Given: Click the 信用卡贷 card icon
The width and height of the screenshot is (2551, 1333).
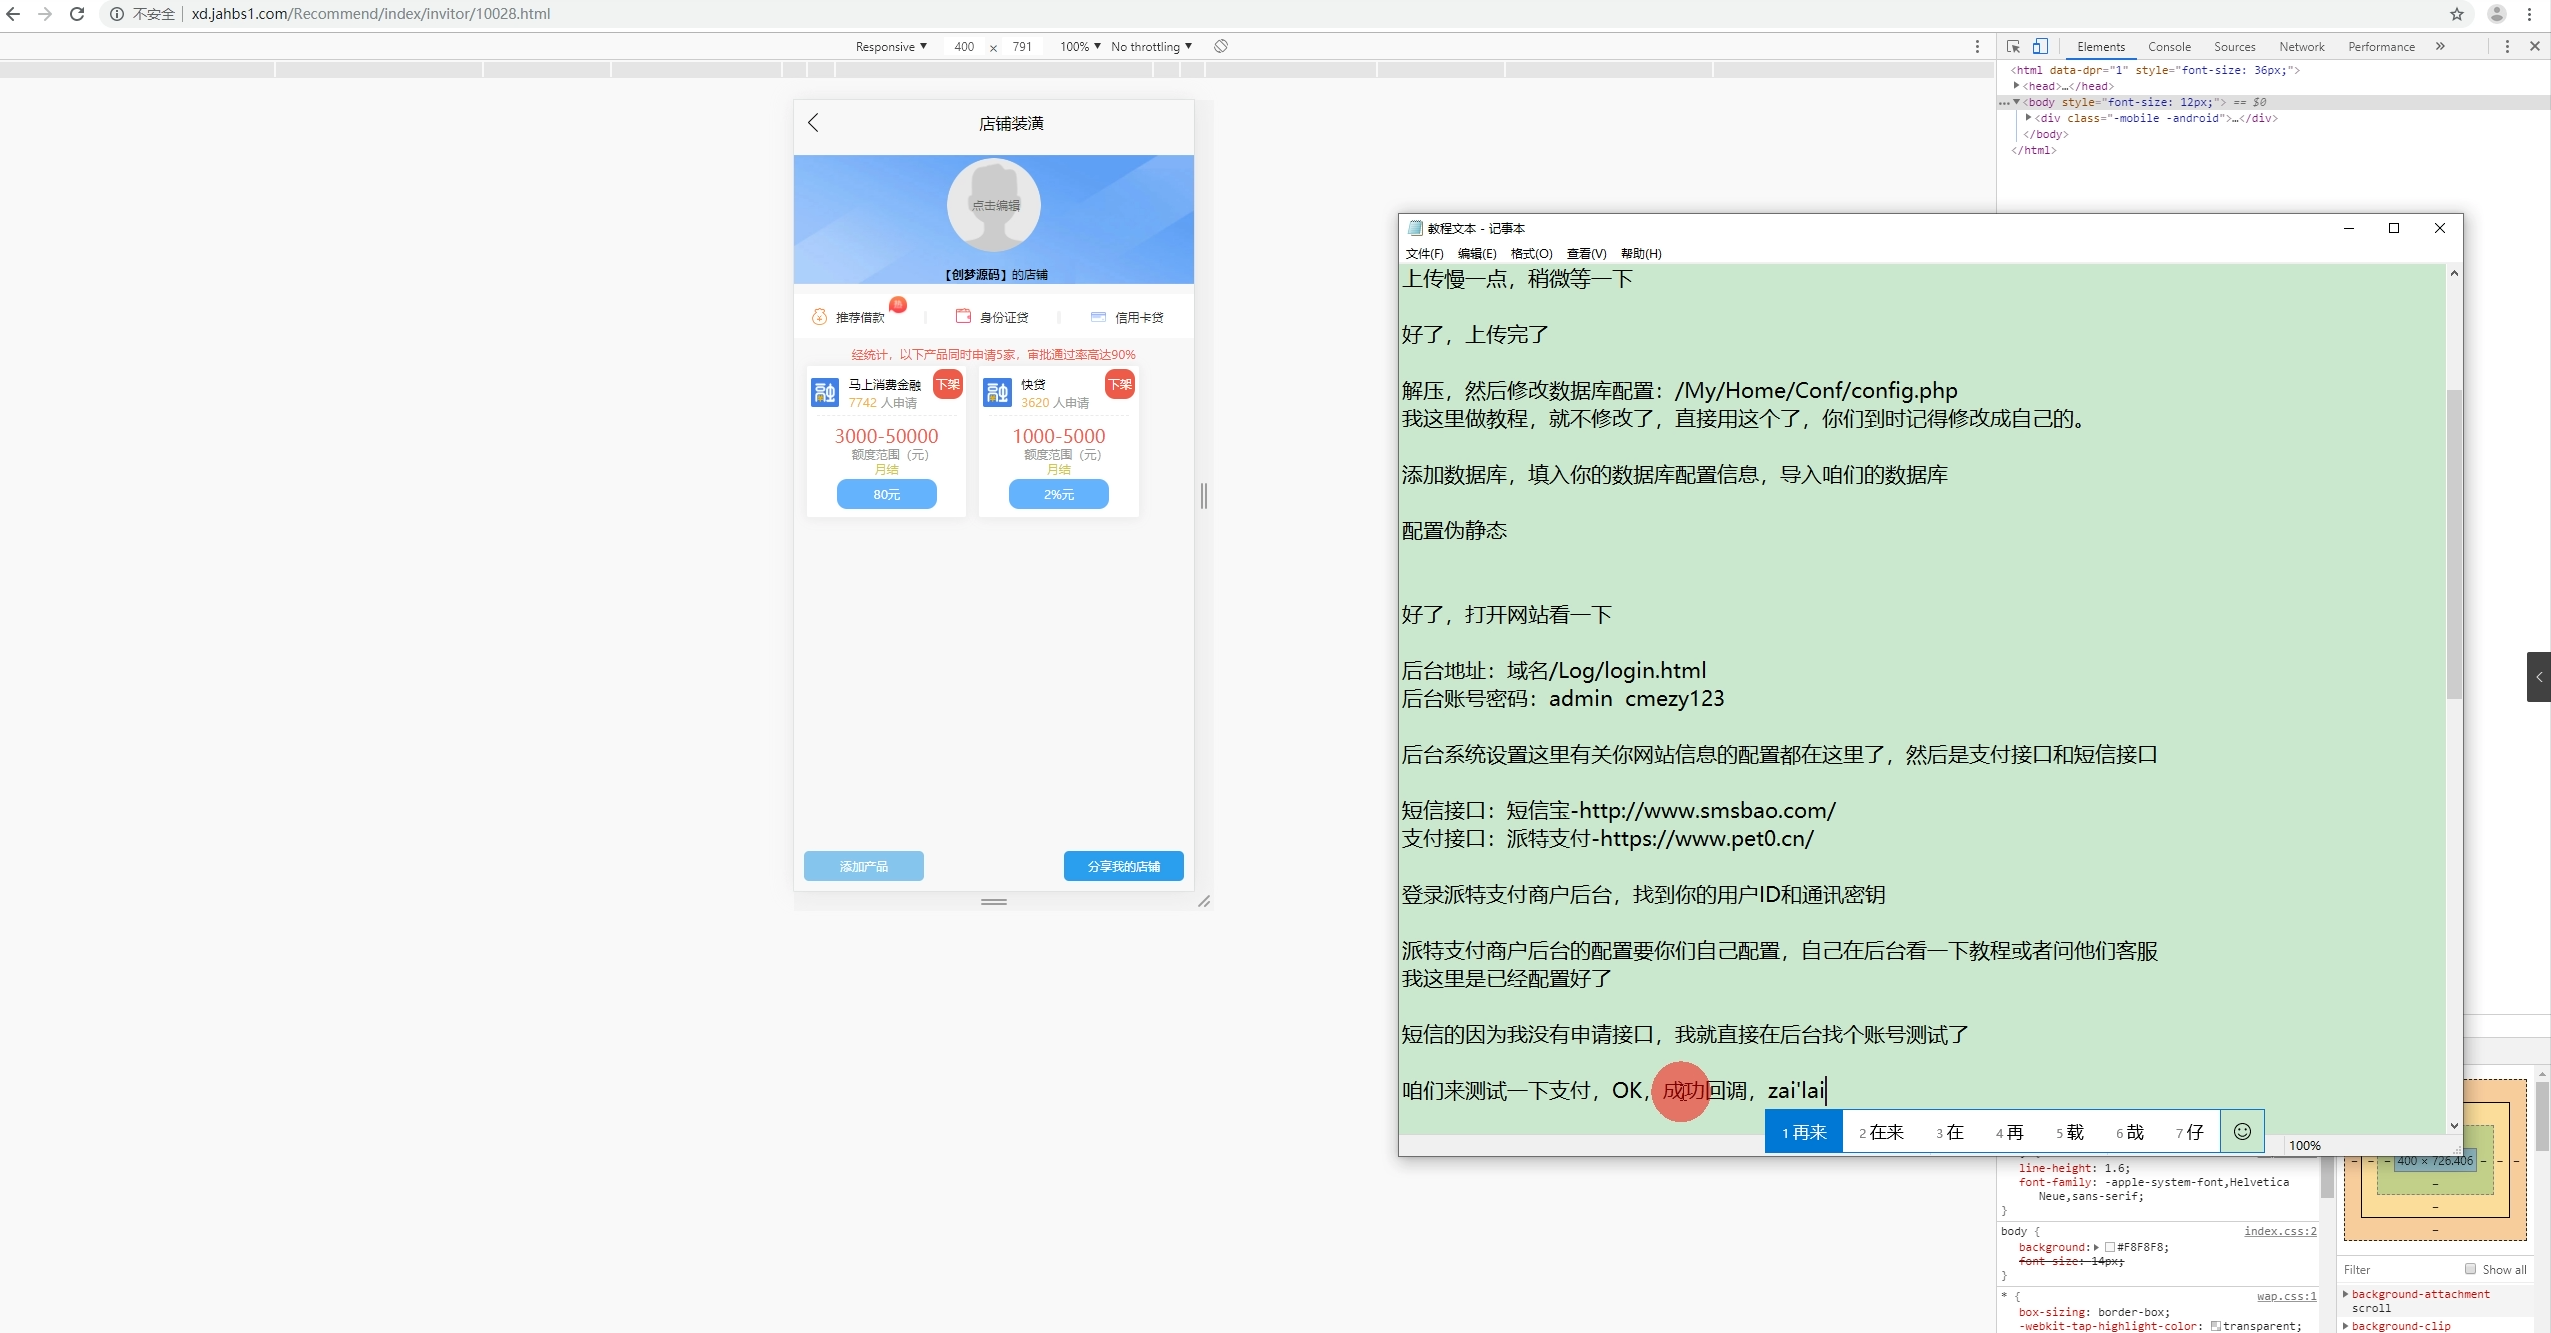Looking at the screenshot, I should 1098,317.
